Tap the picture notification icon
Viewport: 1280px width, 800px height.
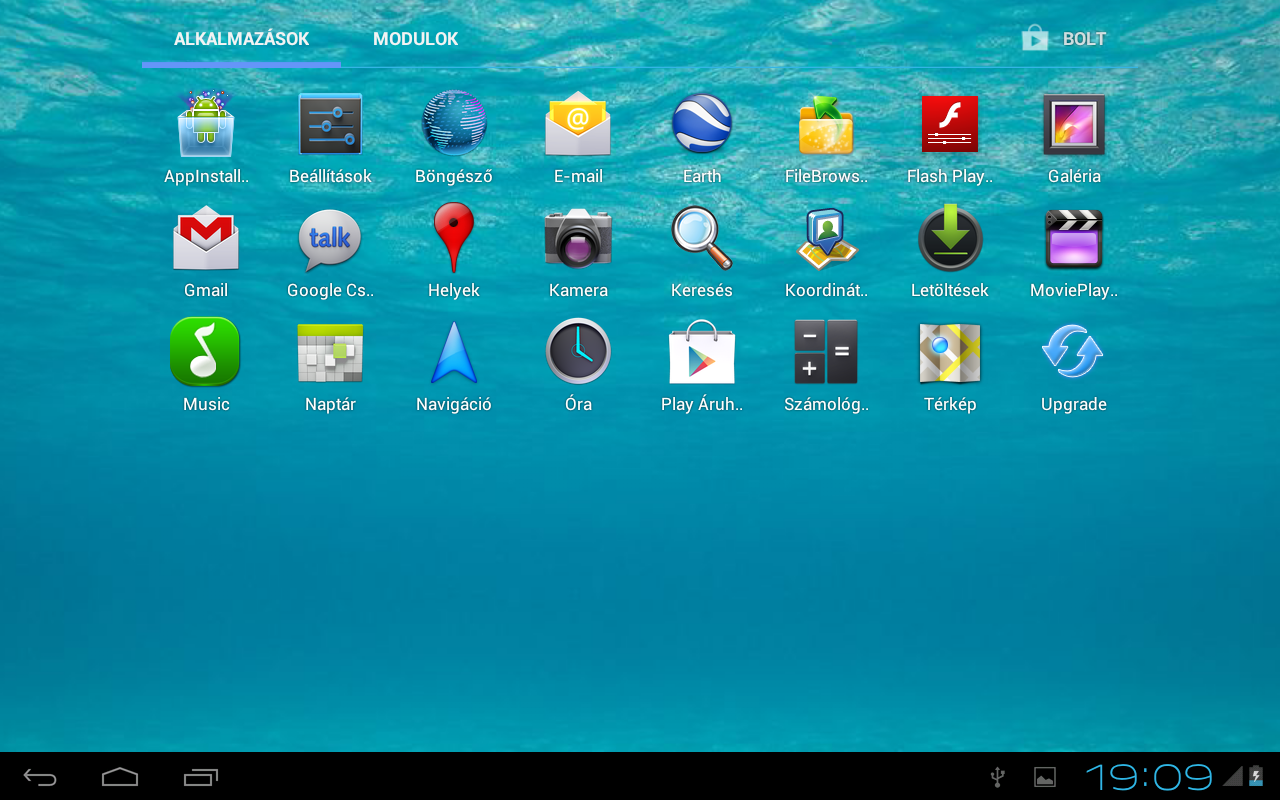coord(1045,777)
